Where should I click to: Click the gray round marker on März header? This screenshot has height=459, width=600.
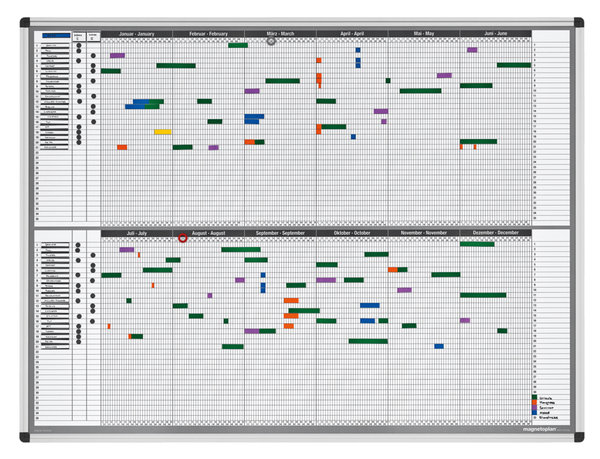(x=271, y=41)
